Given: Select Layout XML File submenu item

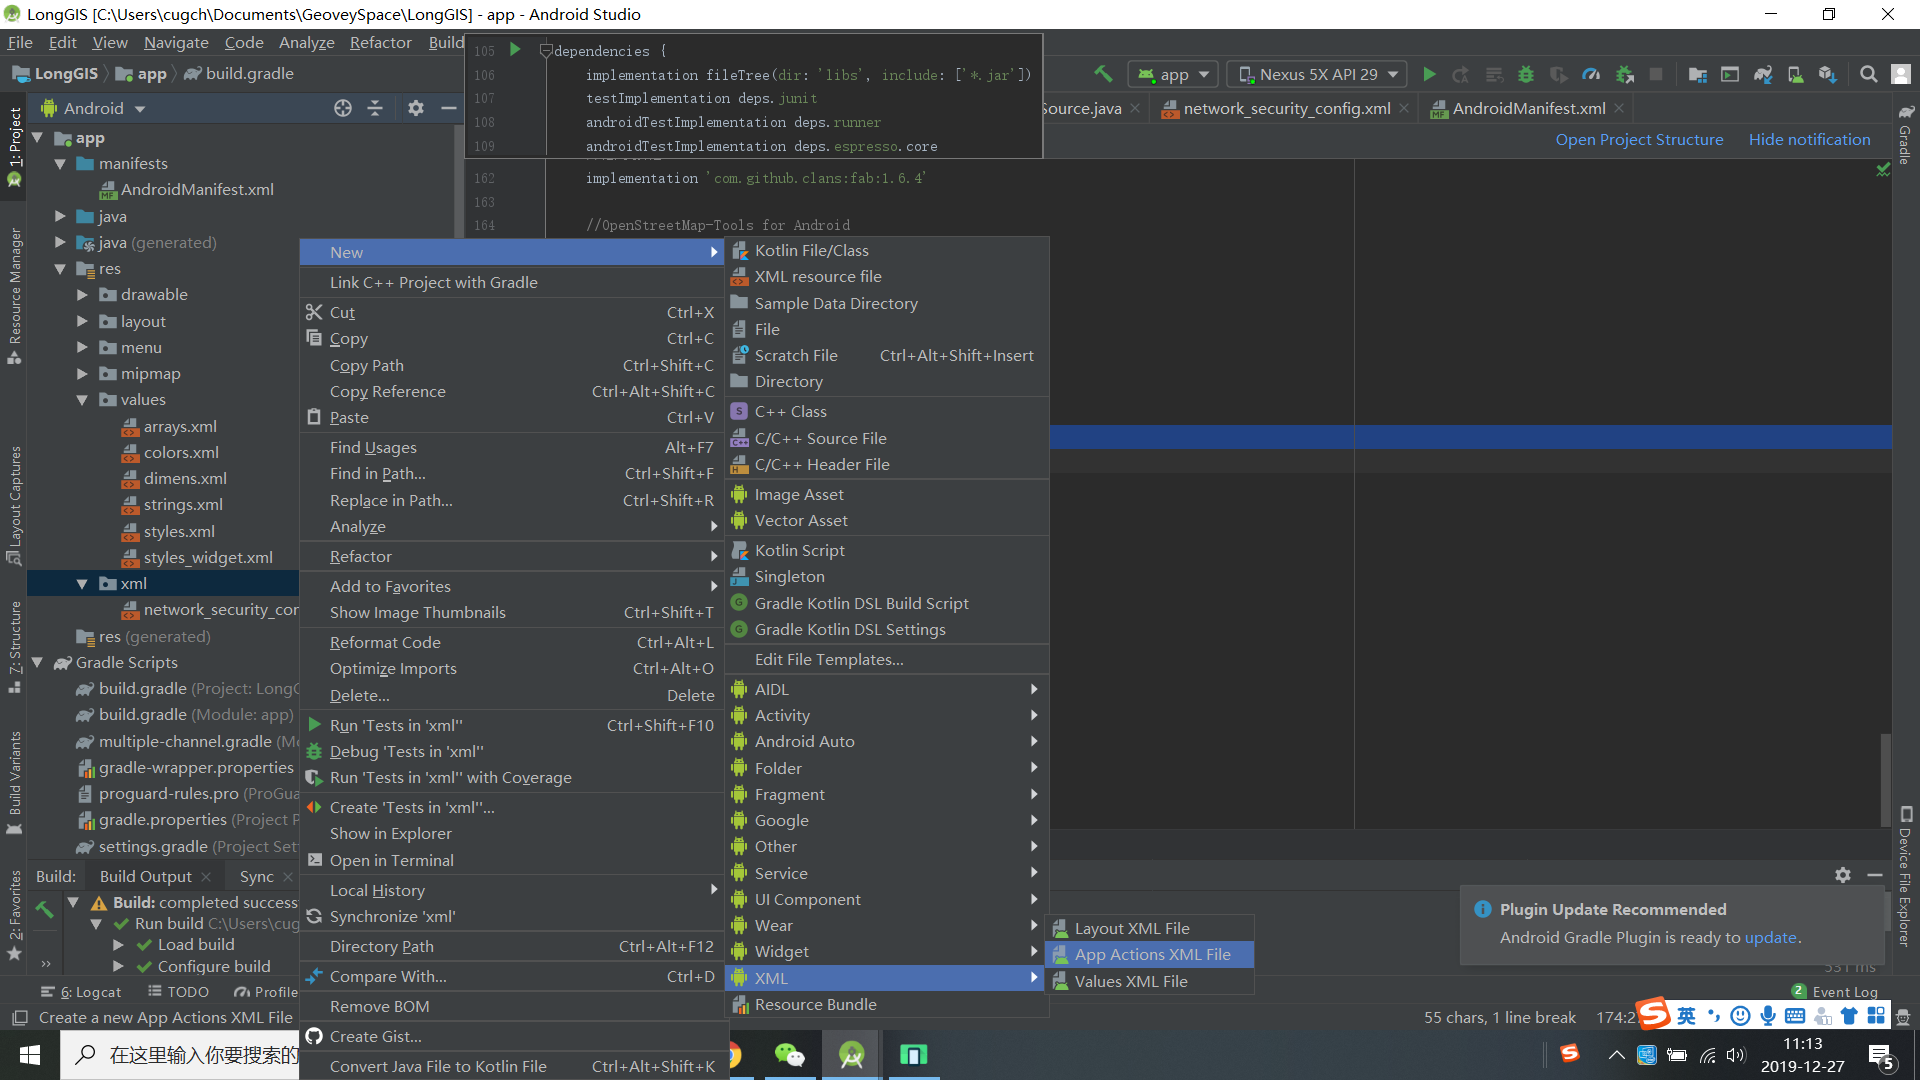Looking at the screenshot, I should click(x=1149, y=929).
